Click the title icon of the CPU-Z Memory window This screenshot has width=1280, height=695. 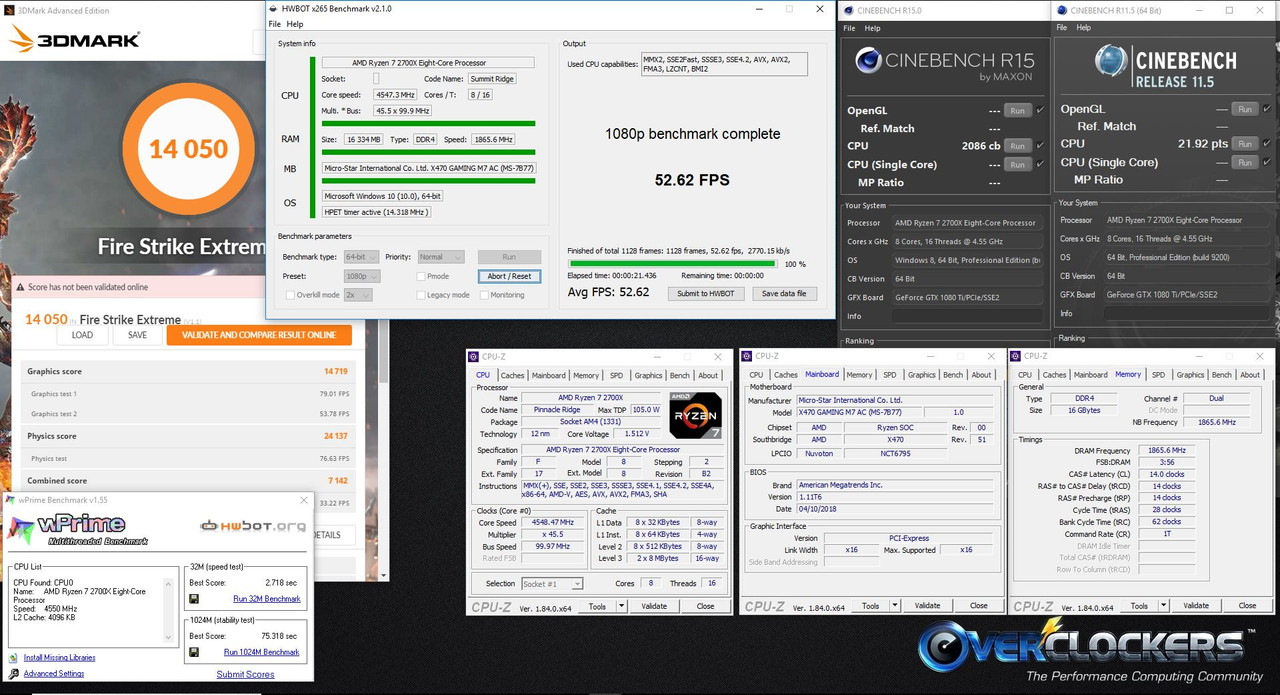point(1017,356)
